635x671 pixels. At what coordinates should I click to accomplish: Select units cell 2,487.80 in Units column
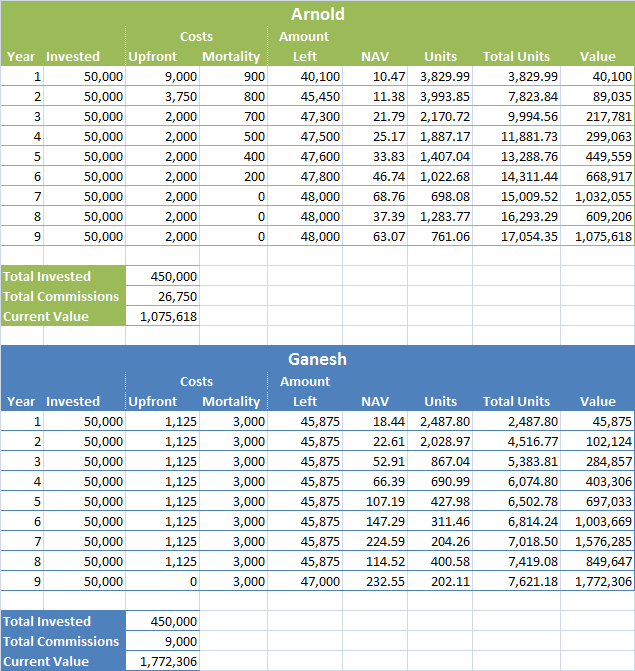(x=445, y=422)
